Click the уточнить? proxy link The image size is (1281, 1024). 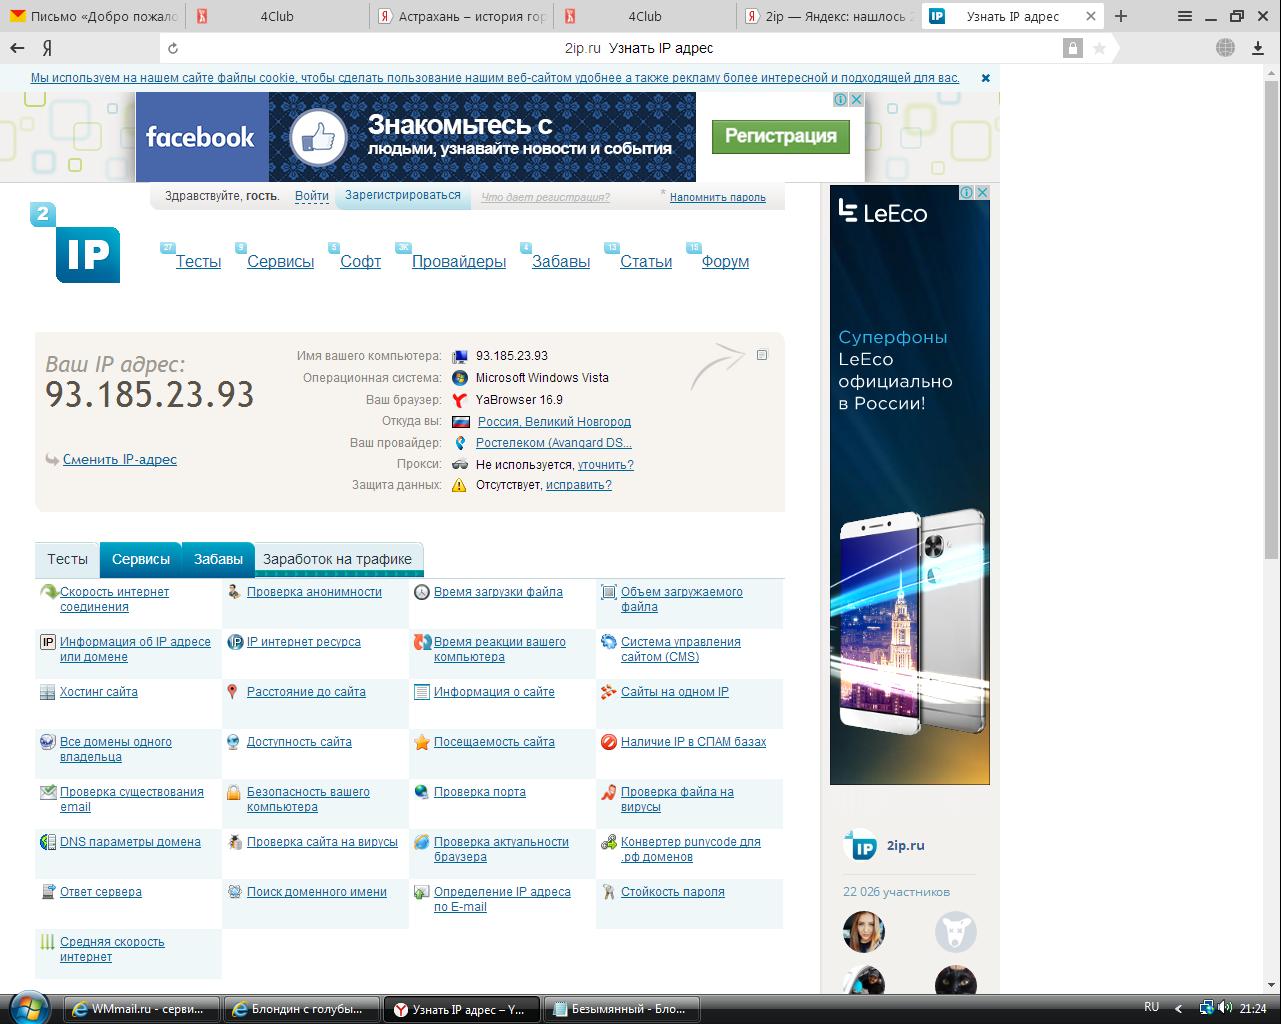pyautogui.click(x=605, y=465)
